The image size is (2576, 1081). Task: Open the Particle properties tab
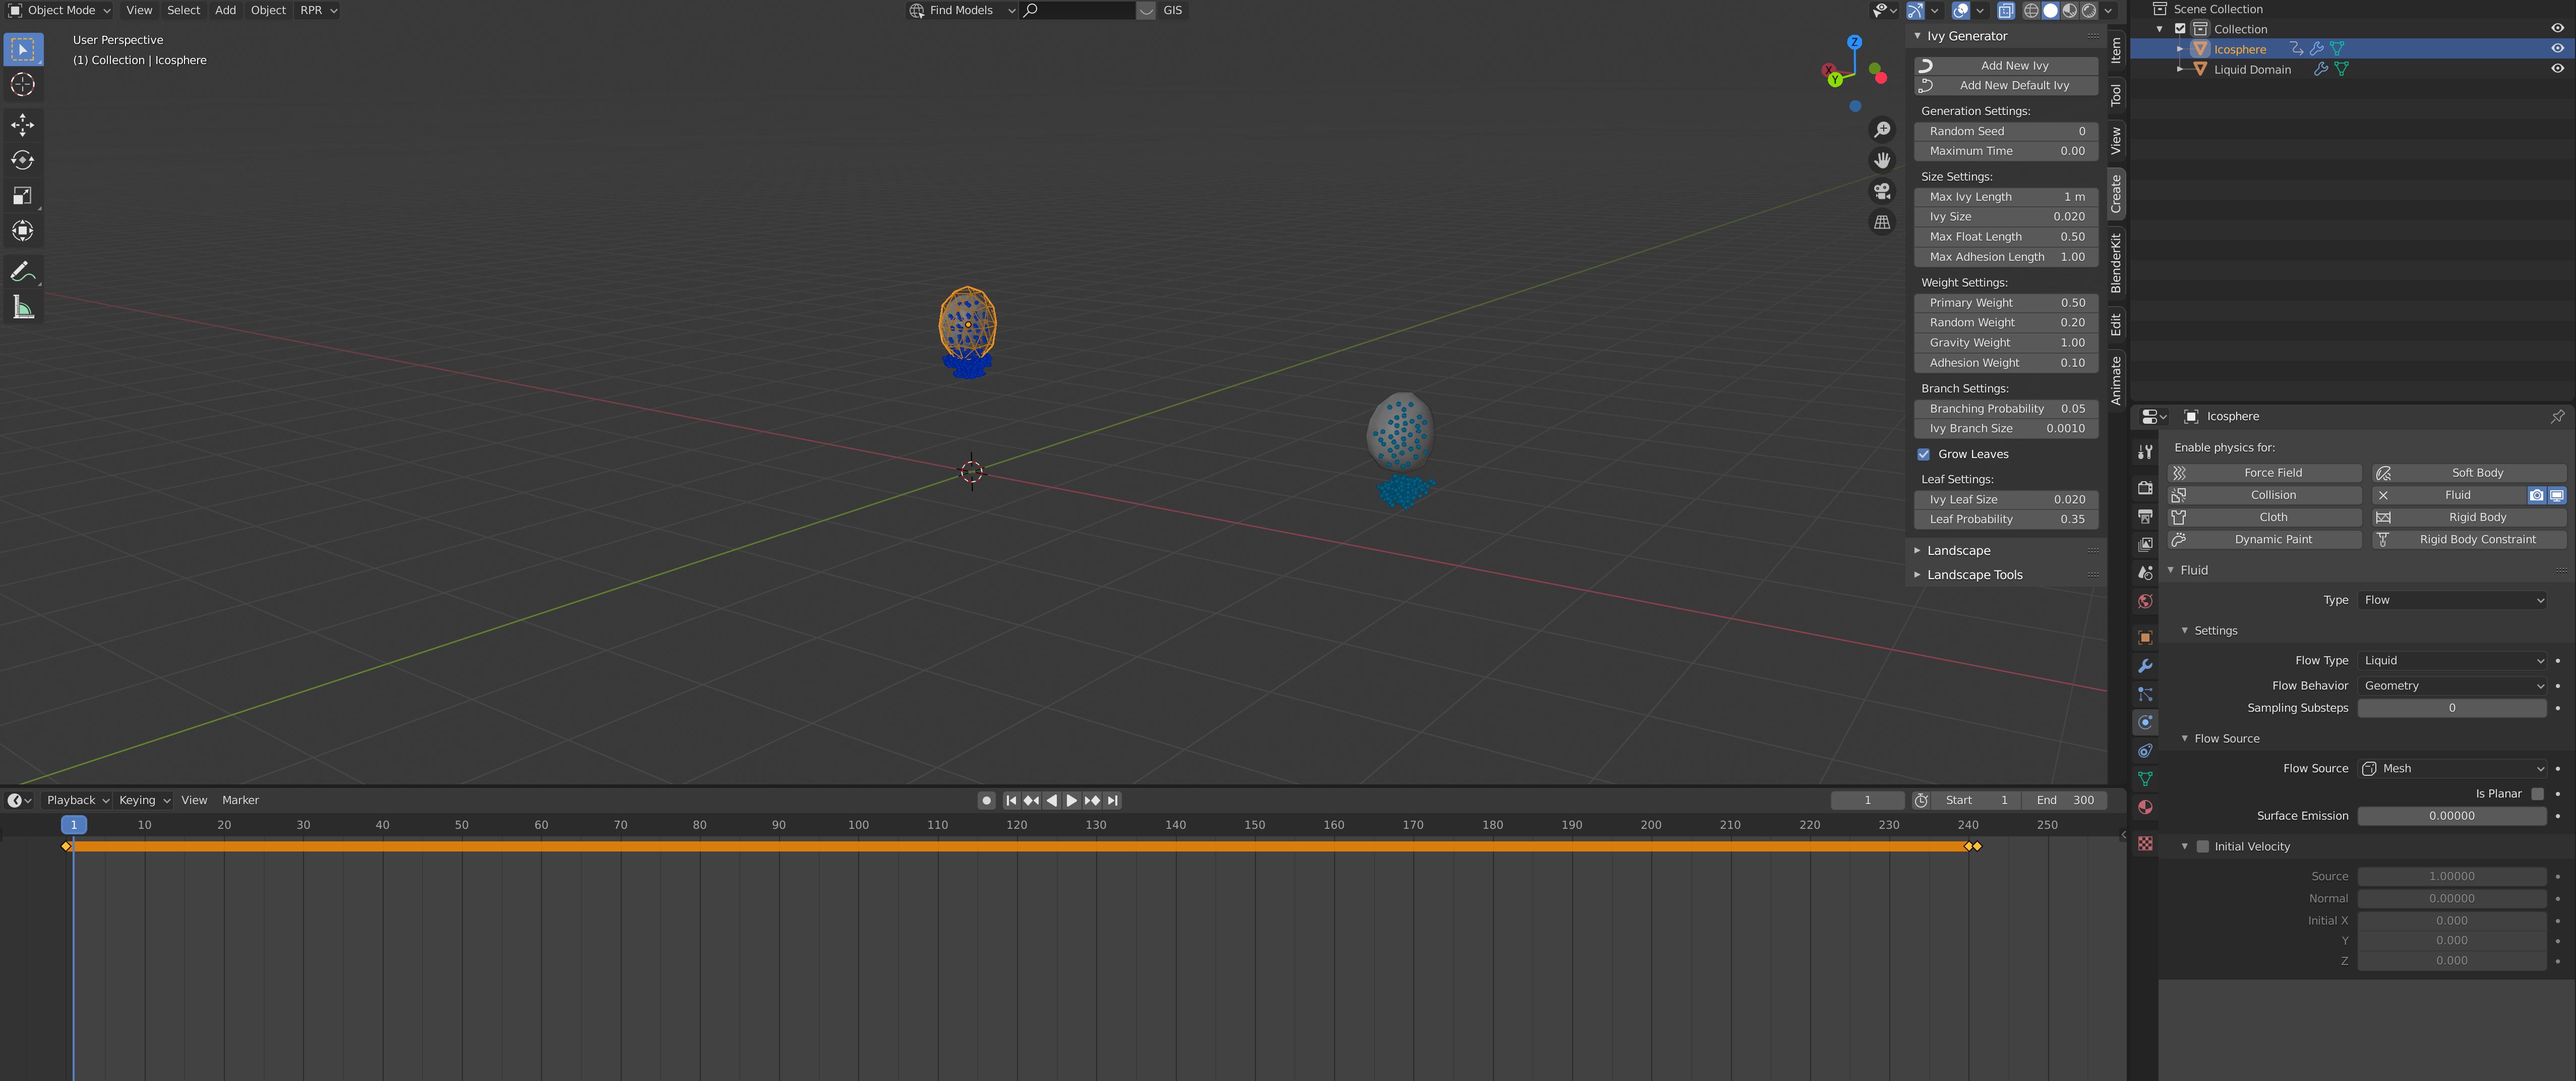click(x=2145, y=694)
